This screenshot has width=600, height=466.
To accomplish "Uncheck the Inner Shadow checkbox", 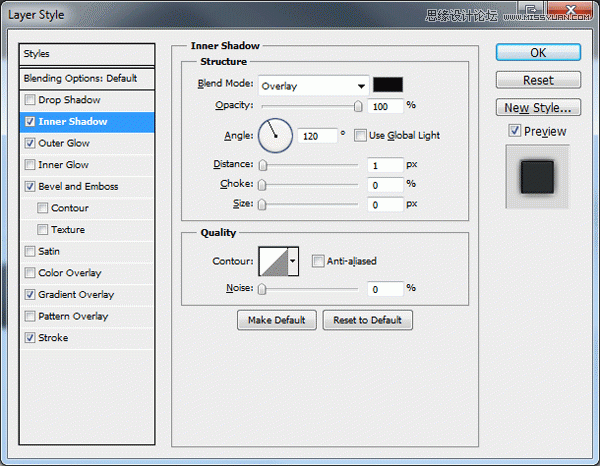I will [30, 122].
